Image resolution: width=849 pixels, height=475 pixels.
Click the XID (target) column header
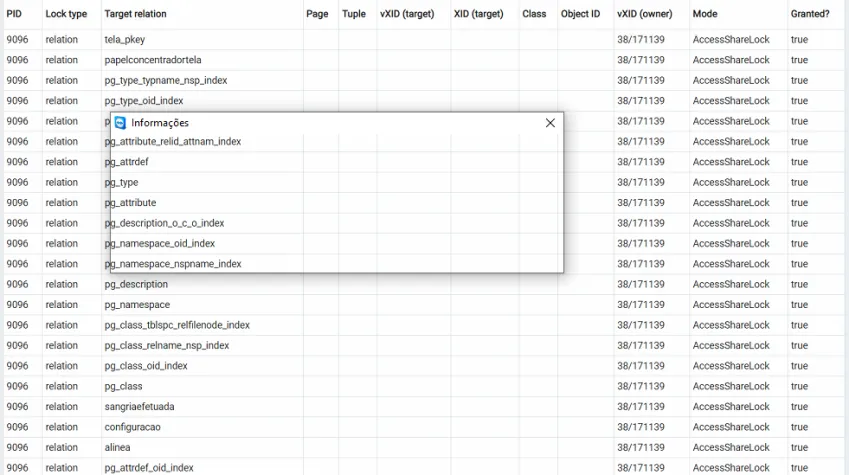479,14
